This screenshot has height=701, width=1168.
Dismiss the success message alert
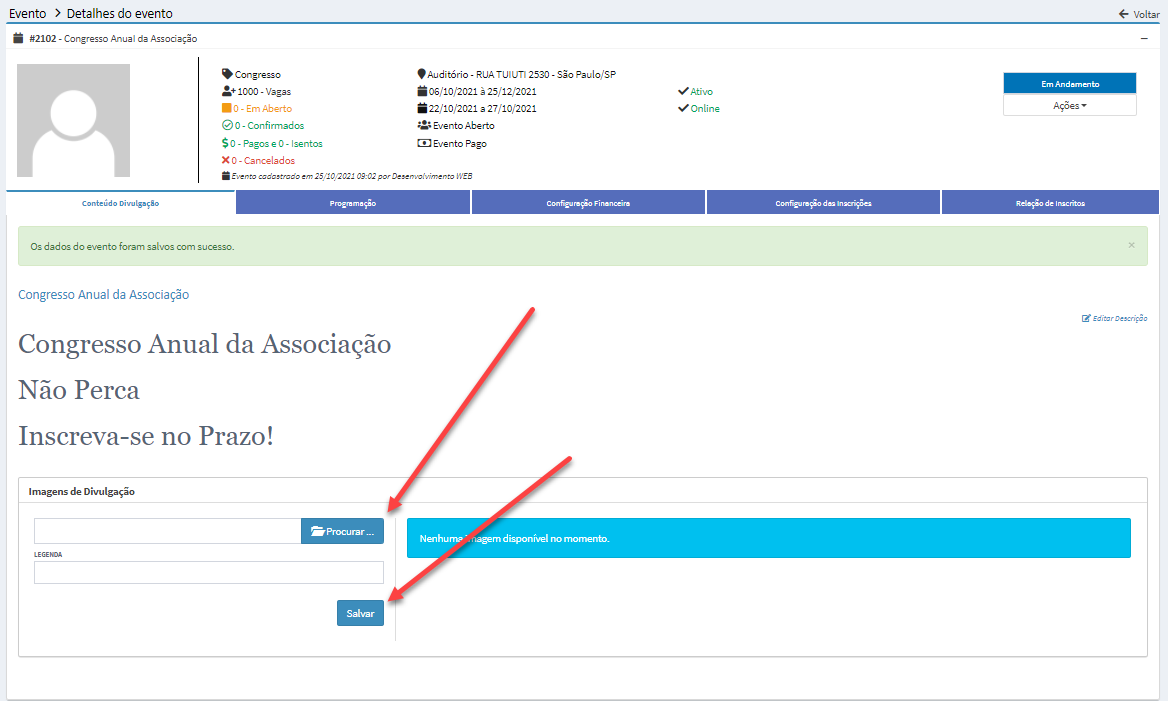coord(1131,244)
